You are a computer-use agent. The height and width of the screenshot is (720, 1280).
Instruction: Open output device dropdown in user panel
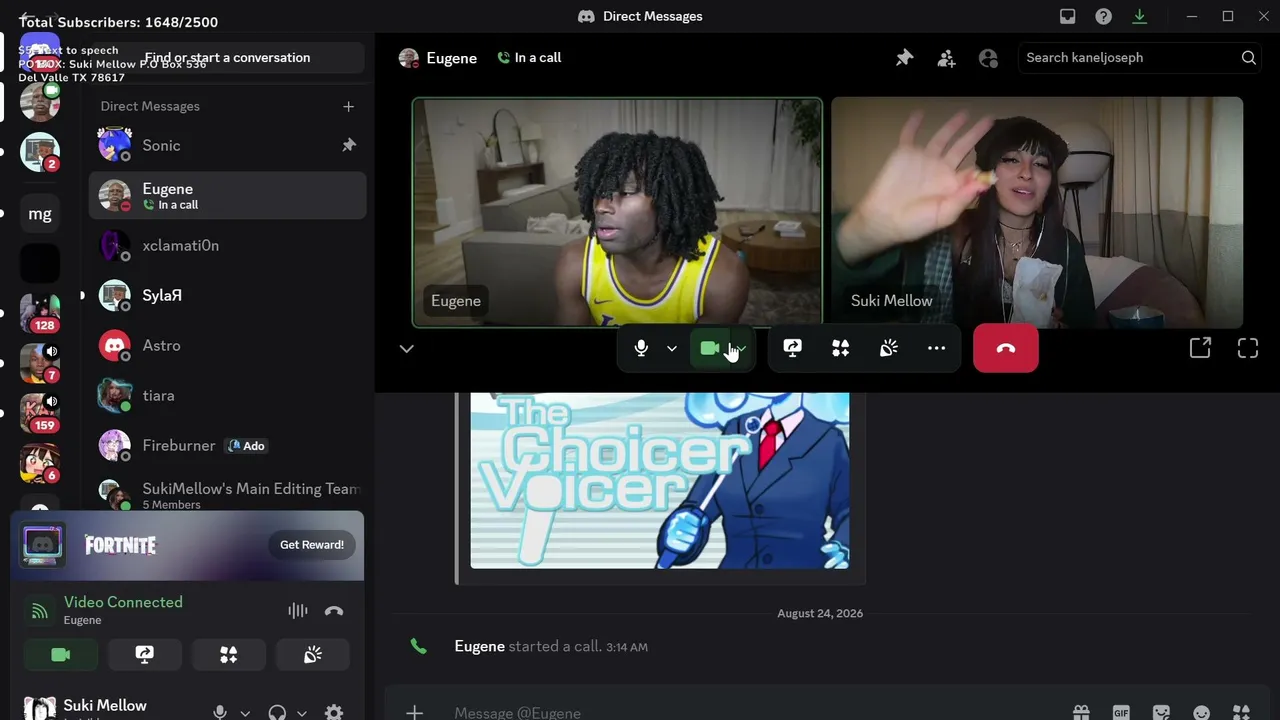[301, 713]
